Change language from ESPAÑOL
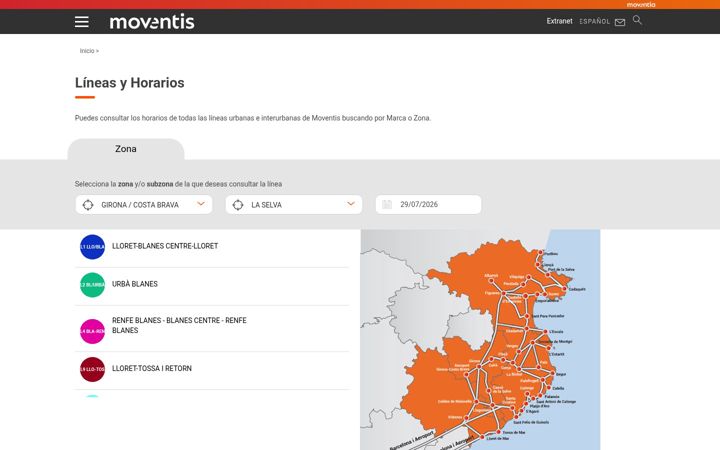The image size is (720, 450). pos(594,22)
